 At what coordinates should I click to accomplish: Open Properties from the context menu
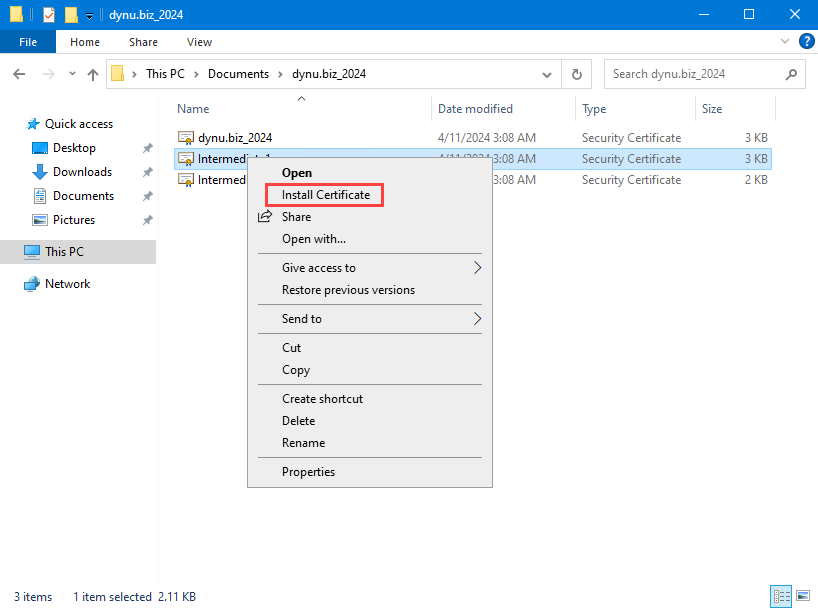[308, 472]
